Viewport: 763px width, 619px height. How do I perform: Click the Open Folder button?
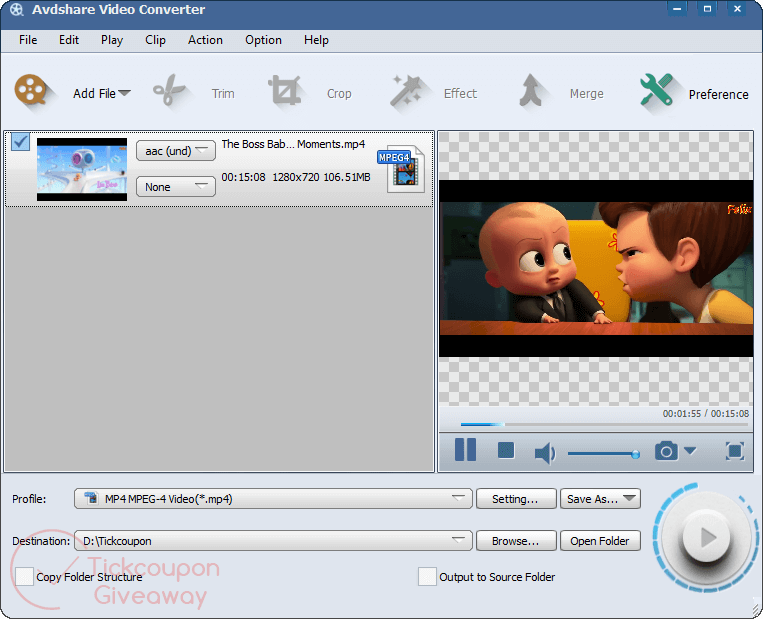click(x=600, y=541)
